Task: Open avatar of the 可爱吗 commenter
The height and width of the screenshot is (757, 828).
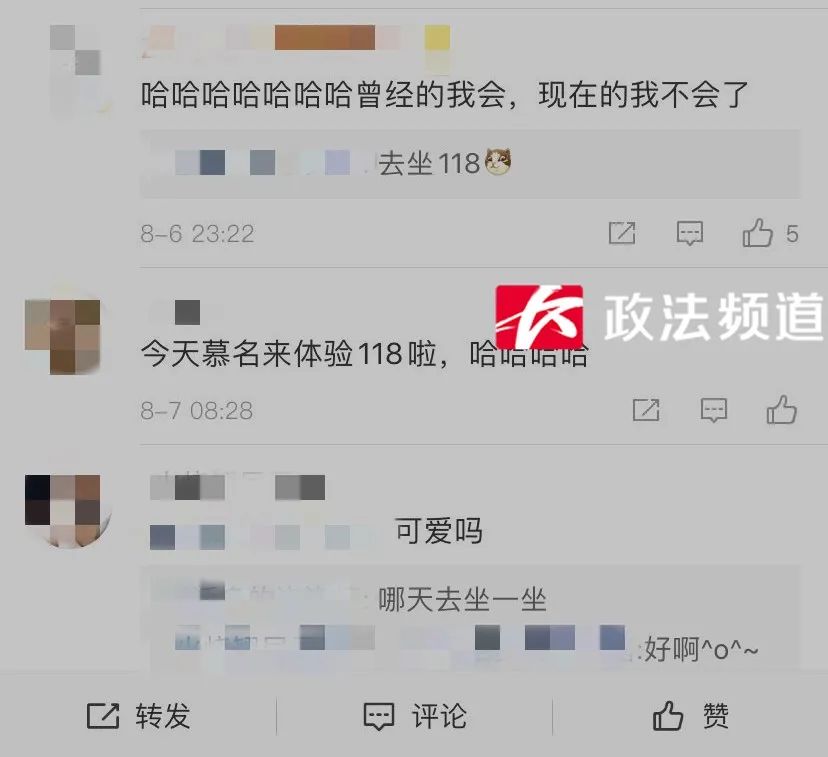Action: [66, 511]
